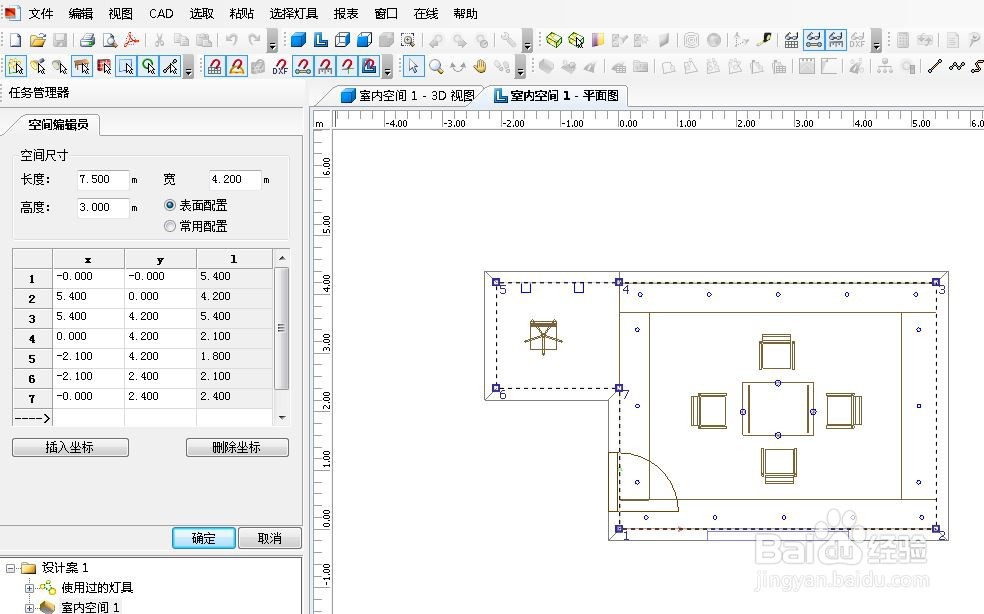Open the 选择灯具 menu

pos(294,13)
